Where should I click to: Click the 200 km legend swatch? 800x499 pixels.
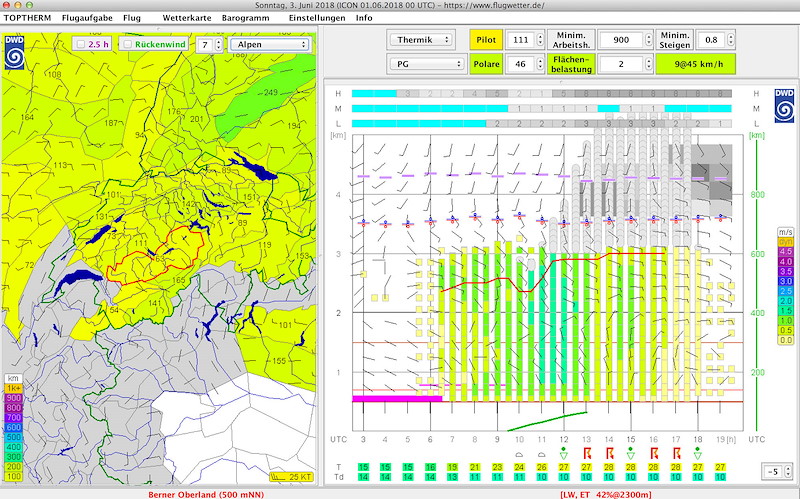tap(14, 466)
